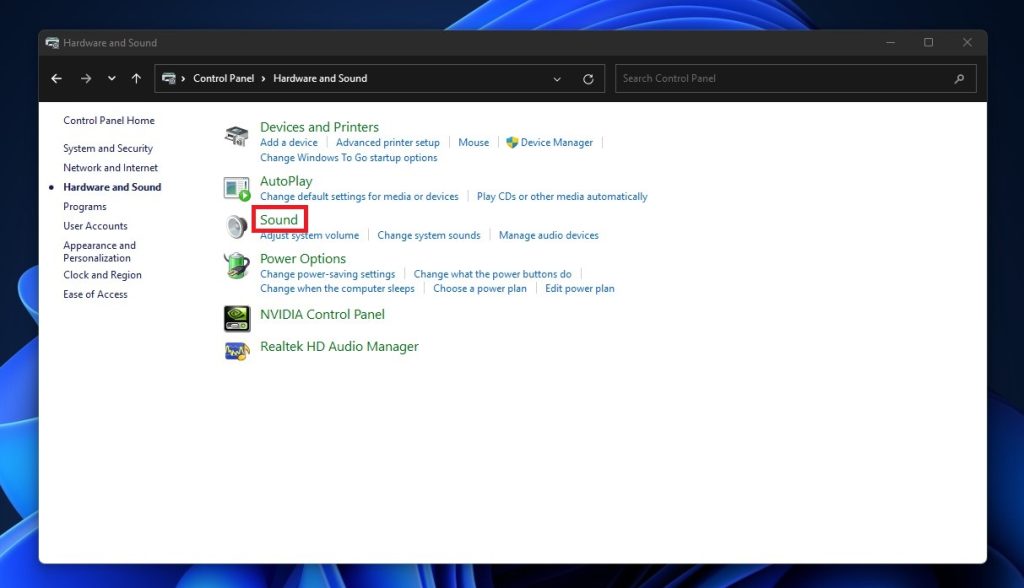Open the Devices and Printers heading link
Image resolution: width=1024 pixels, height=588 pixels.
click(x=319, y=127)
